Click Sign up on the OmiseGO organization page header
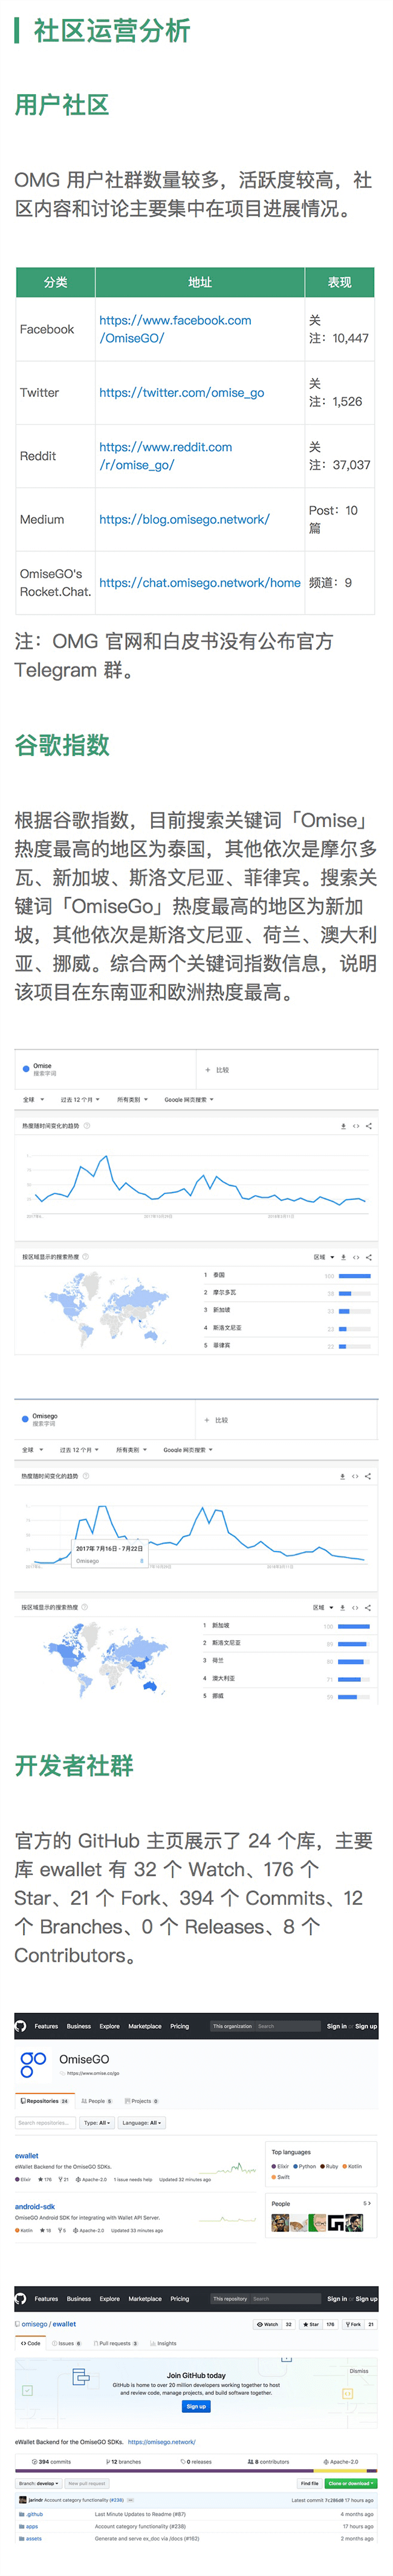Image resolution: width=393 pixels, height=2576 pixels. pos(367,2026)
